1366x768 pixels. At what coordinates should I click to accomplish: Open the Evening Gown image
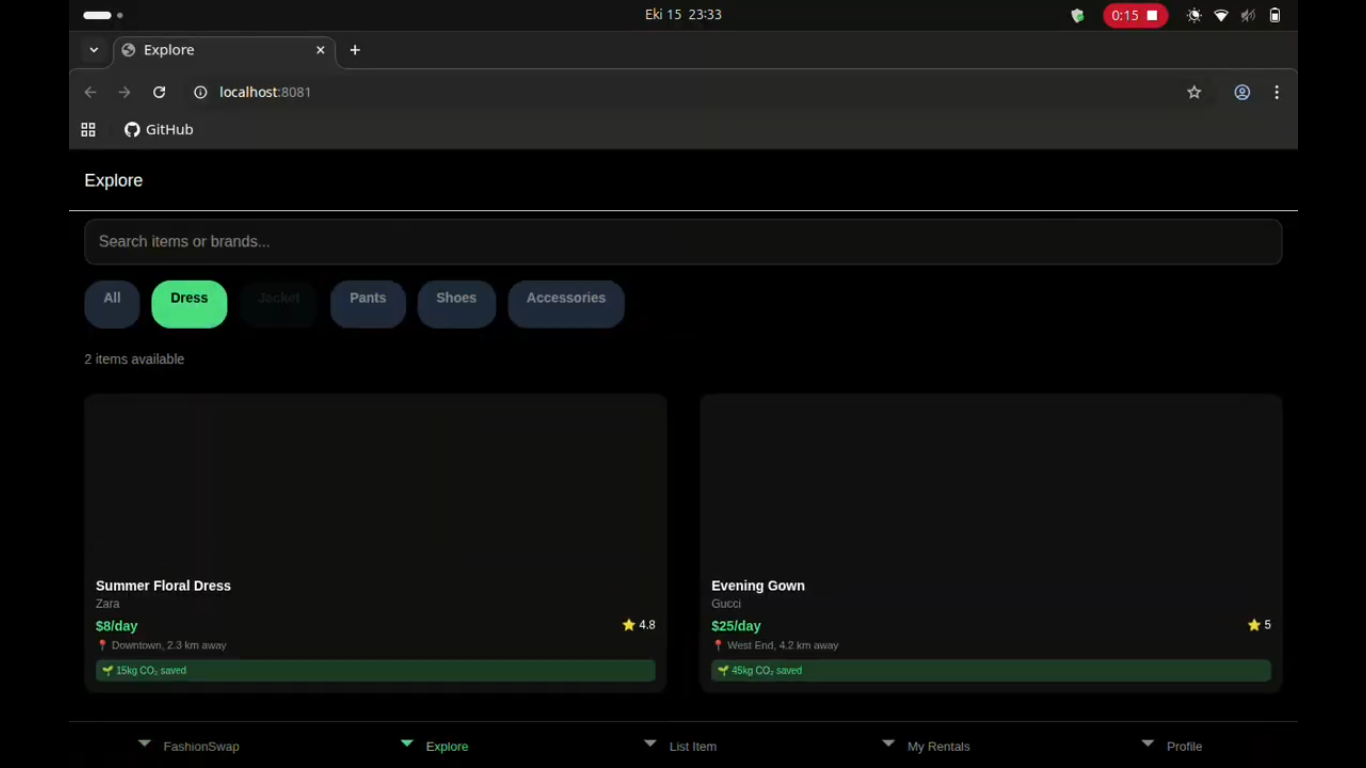tap(991, 480)
